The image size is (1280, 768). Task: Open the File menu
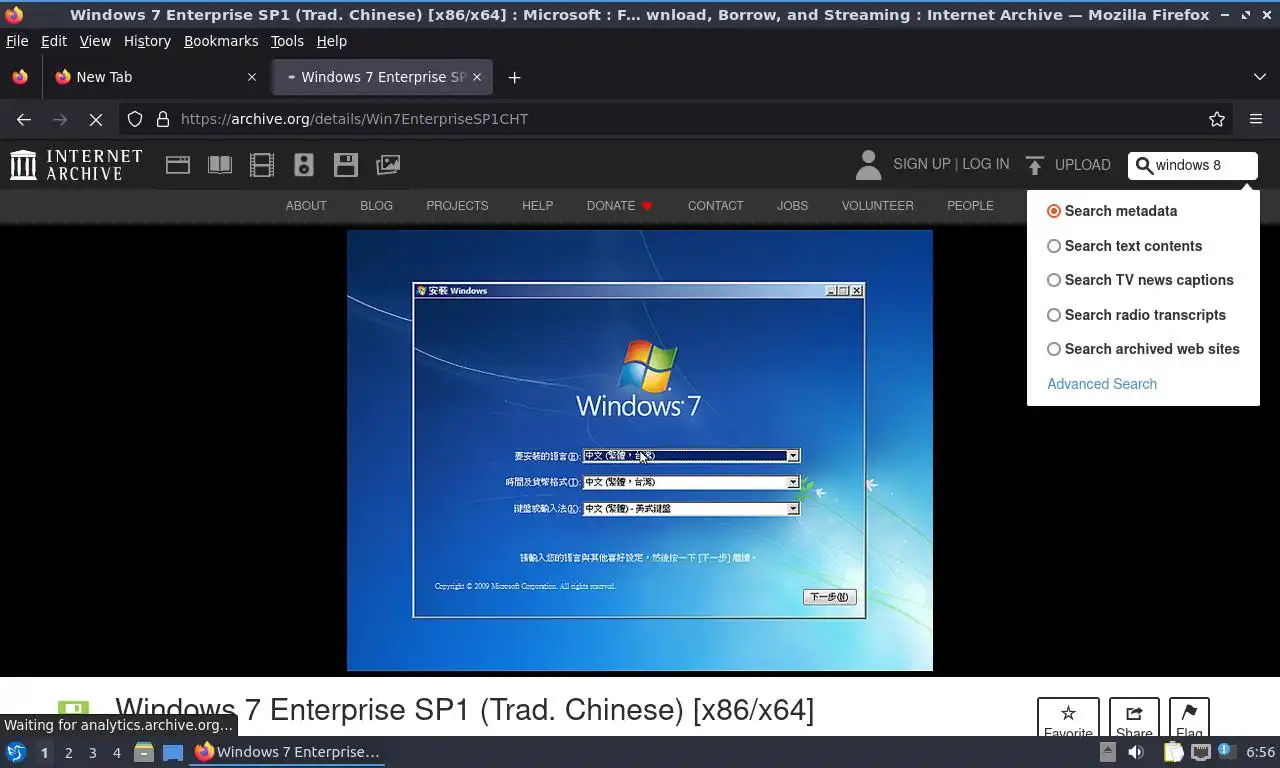pos(17,41)
